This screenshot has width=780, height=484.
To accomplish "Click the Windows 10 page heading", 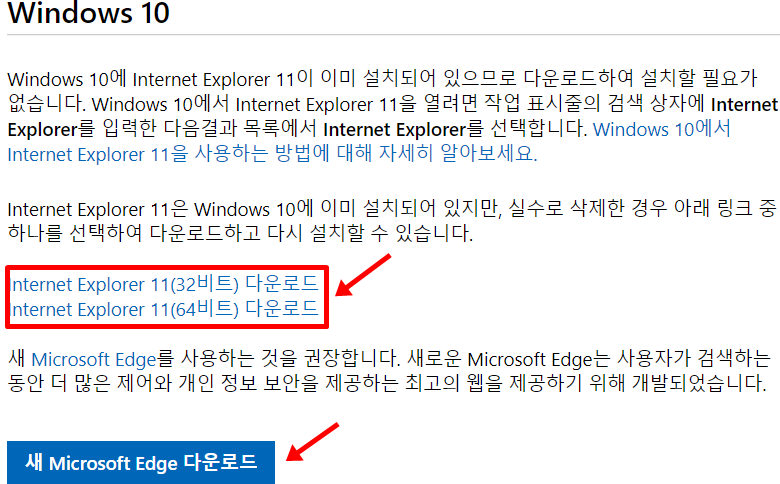I will (89, 13).
